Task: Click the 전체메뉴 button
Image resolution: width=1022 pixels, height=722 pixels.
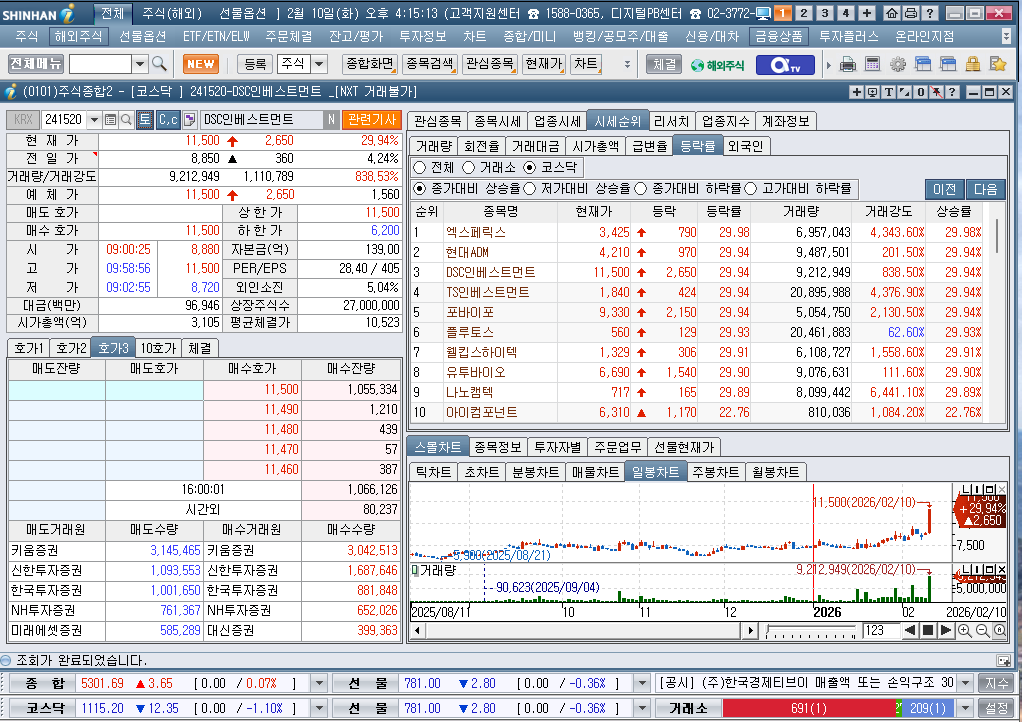Action: (36, 64)
